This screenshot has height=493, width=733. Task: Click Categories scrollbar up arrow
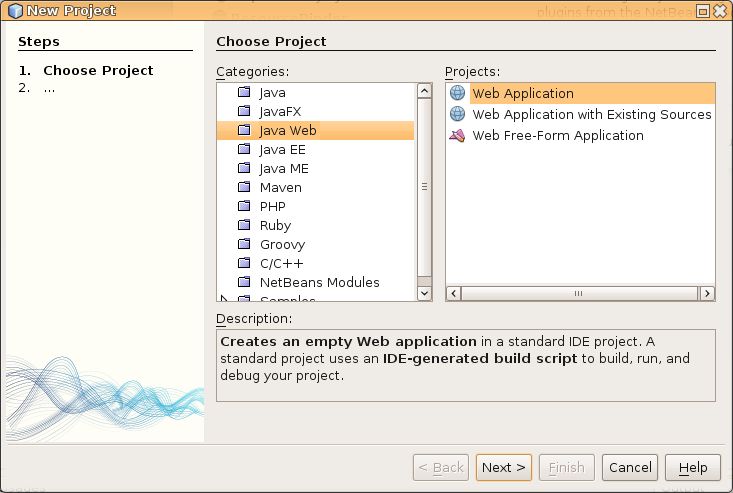[424, 91]
